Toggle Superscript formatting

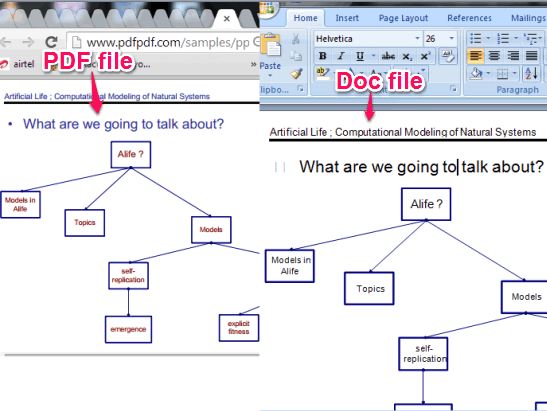coord(426,56)
